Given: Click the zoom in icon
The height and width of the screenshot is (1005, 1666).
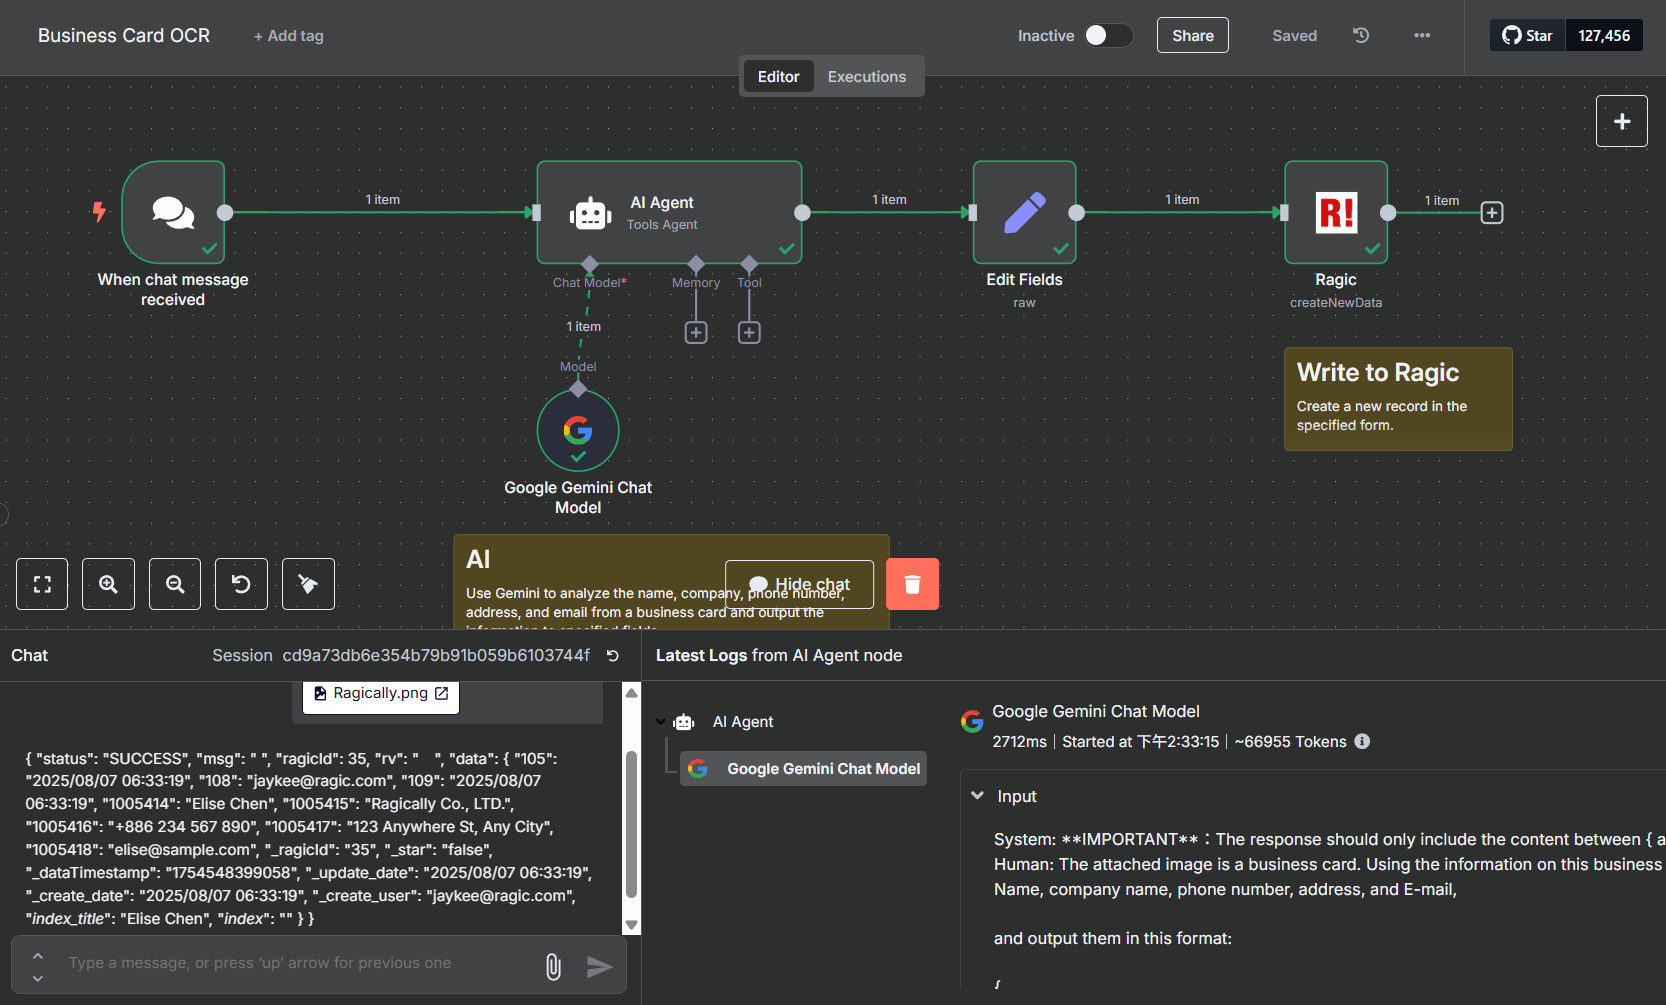Looking at the screenshot, I should [x=108, y=584].
